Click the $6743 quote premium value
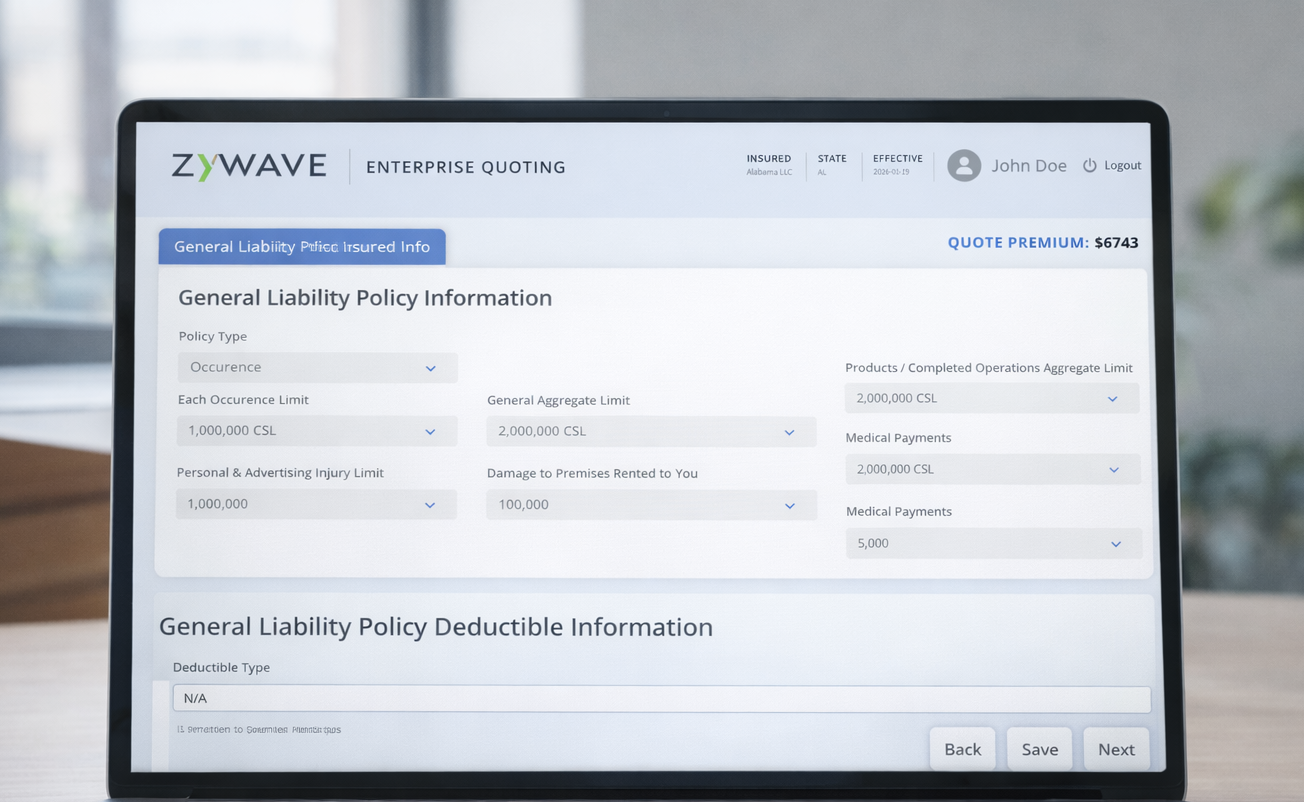Viewport: 1304px width, 802px height. point(1117,242)
